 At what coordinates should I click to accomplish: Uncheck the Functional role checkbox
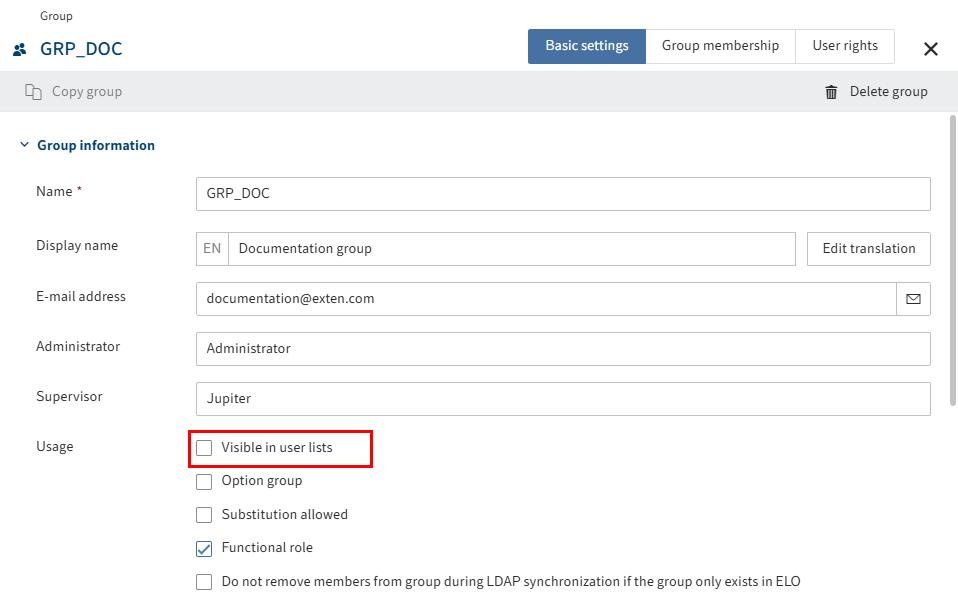point(204,548)
